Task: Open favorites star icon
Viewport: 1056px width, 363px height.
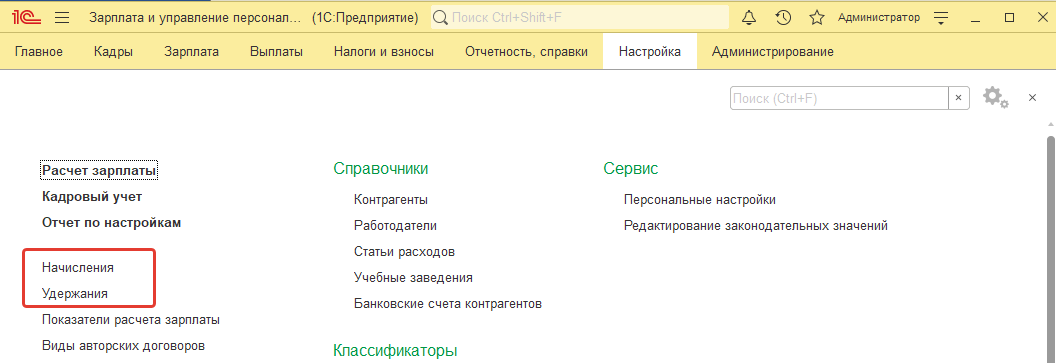Action: tap(816, 18)
